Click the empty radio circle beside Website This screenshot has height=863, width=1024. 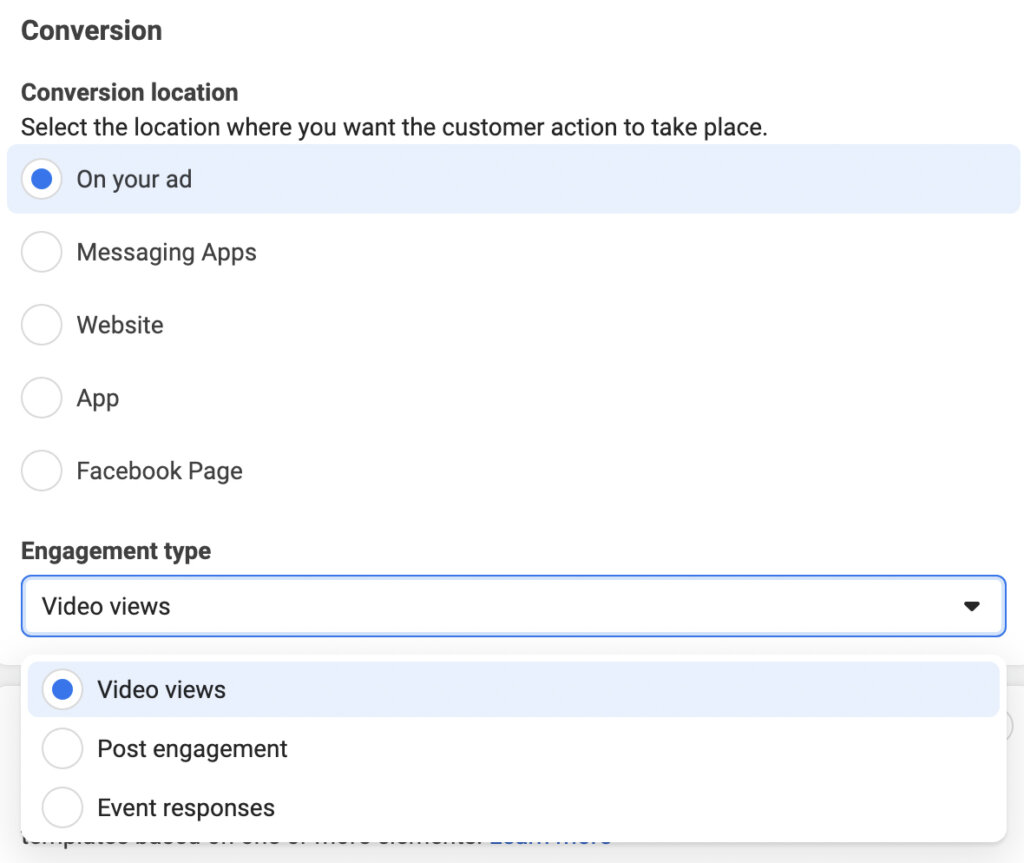[41, 325]
